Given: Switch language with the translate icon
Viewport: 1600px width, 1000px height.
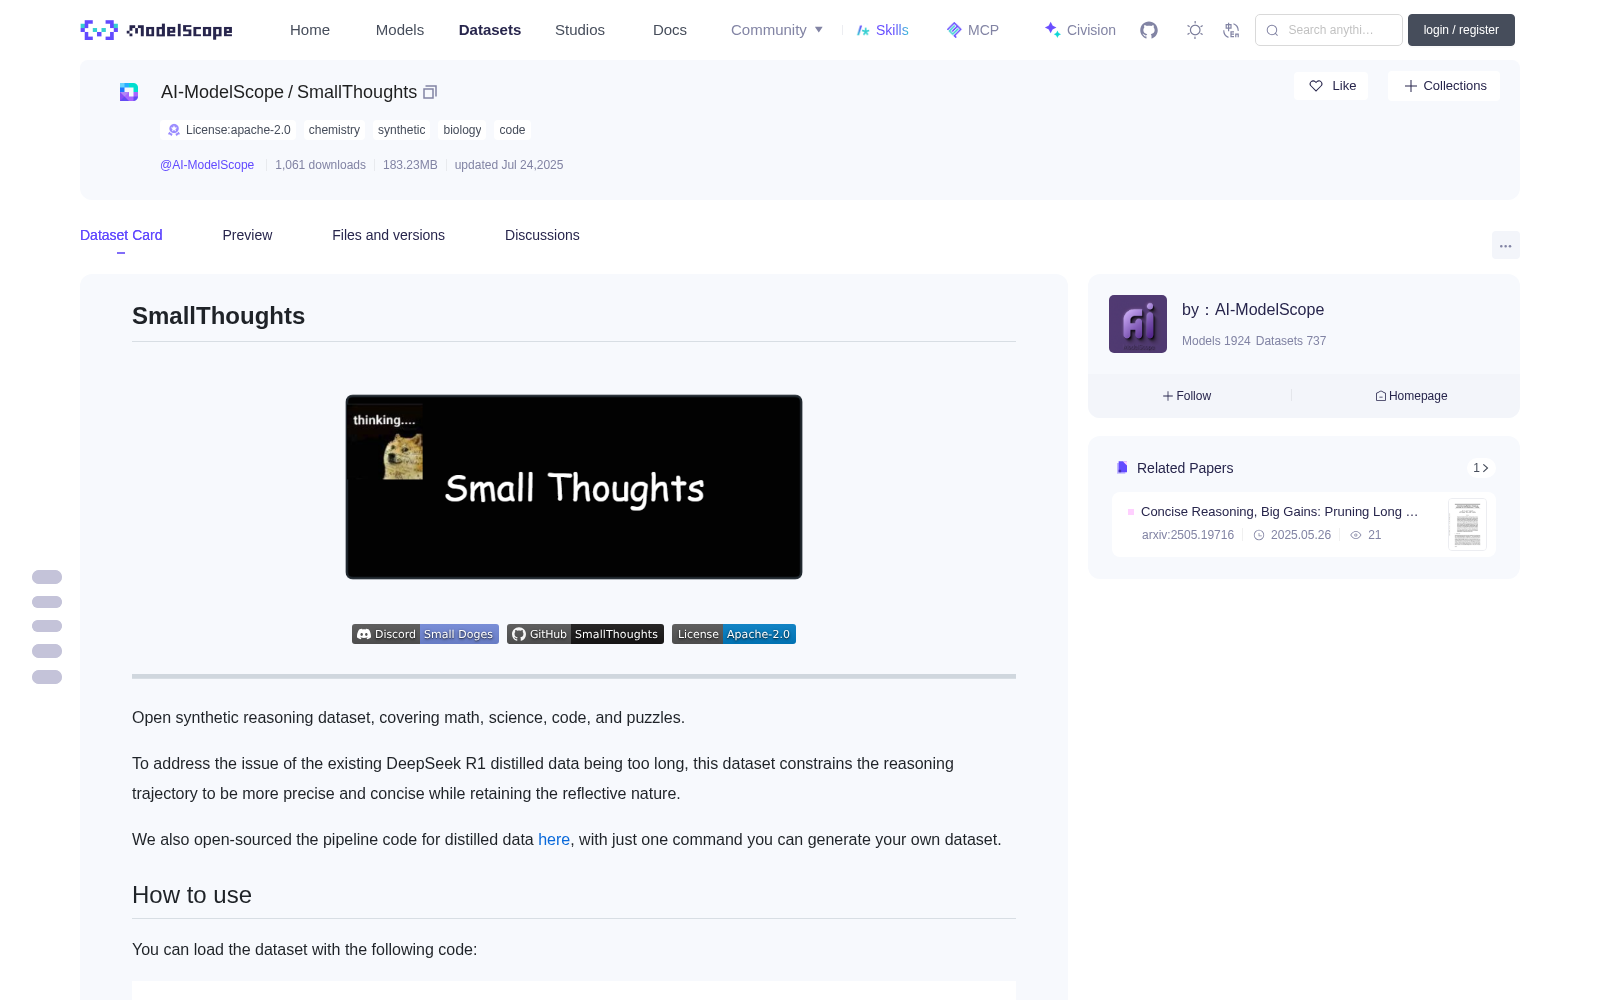Looking at the screenshot, I should 1231,30.
